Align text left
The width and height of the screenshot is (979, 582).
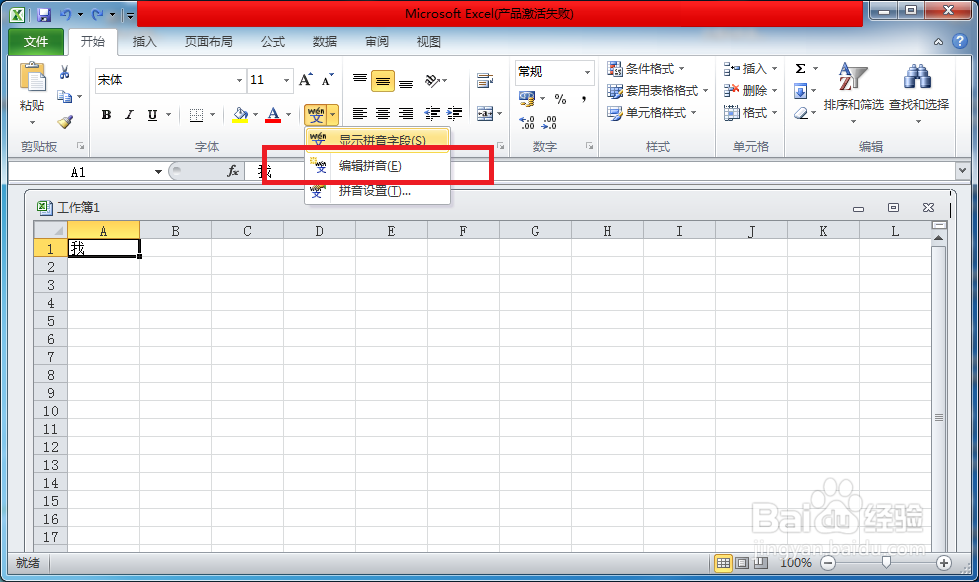tap(360, 114)
